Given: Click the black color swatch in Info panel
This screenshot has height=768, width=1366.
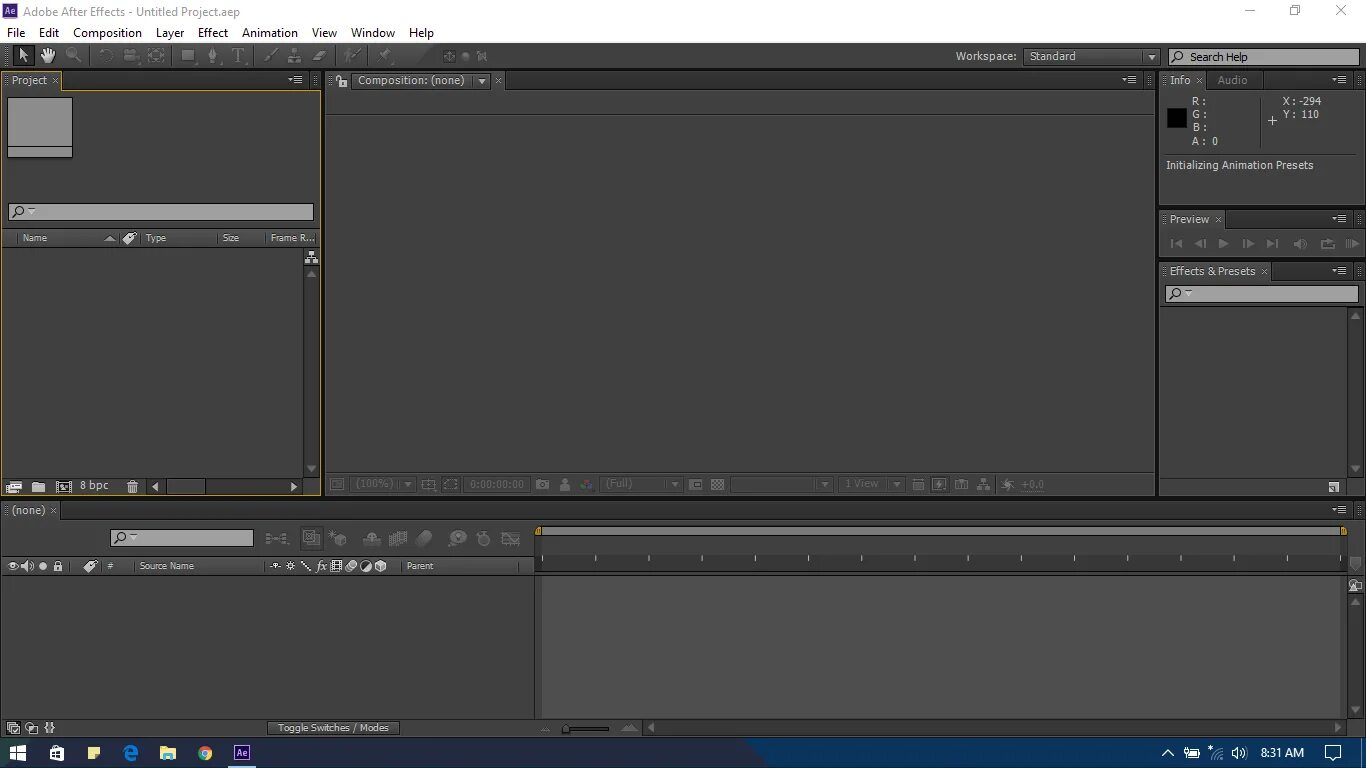Looking at the screenshot, I should click(x=1177, y=118).
